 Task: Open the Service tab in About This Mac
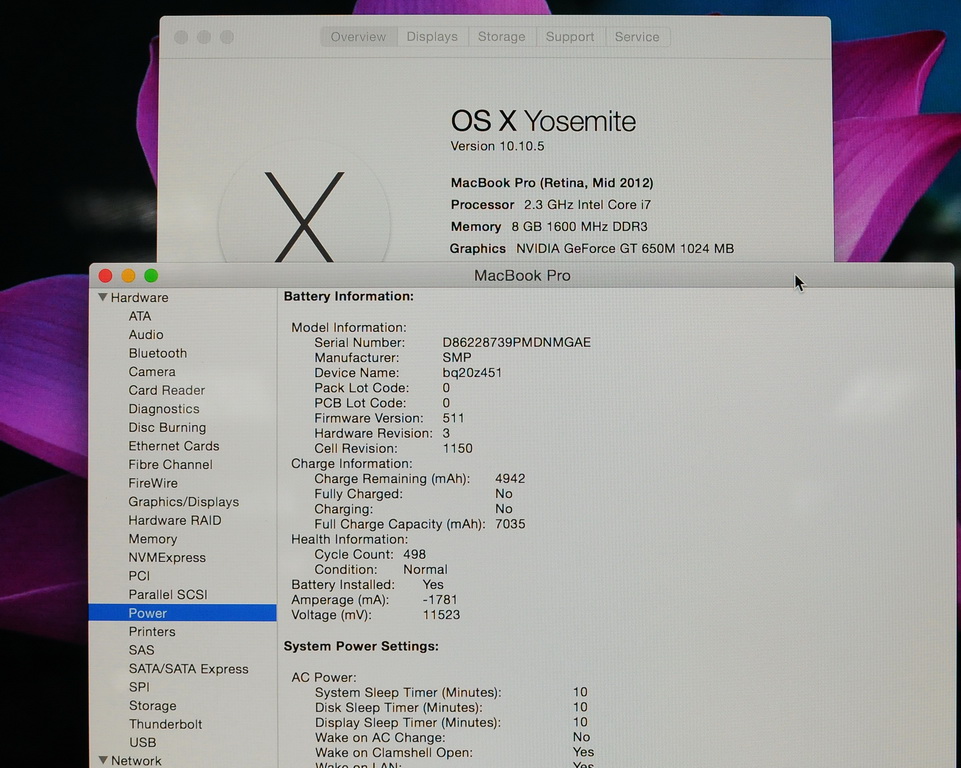coord(637,37)
